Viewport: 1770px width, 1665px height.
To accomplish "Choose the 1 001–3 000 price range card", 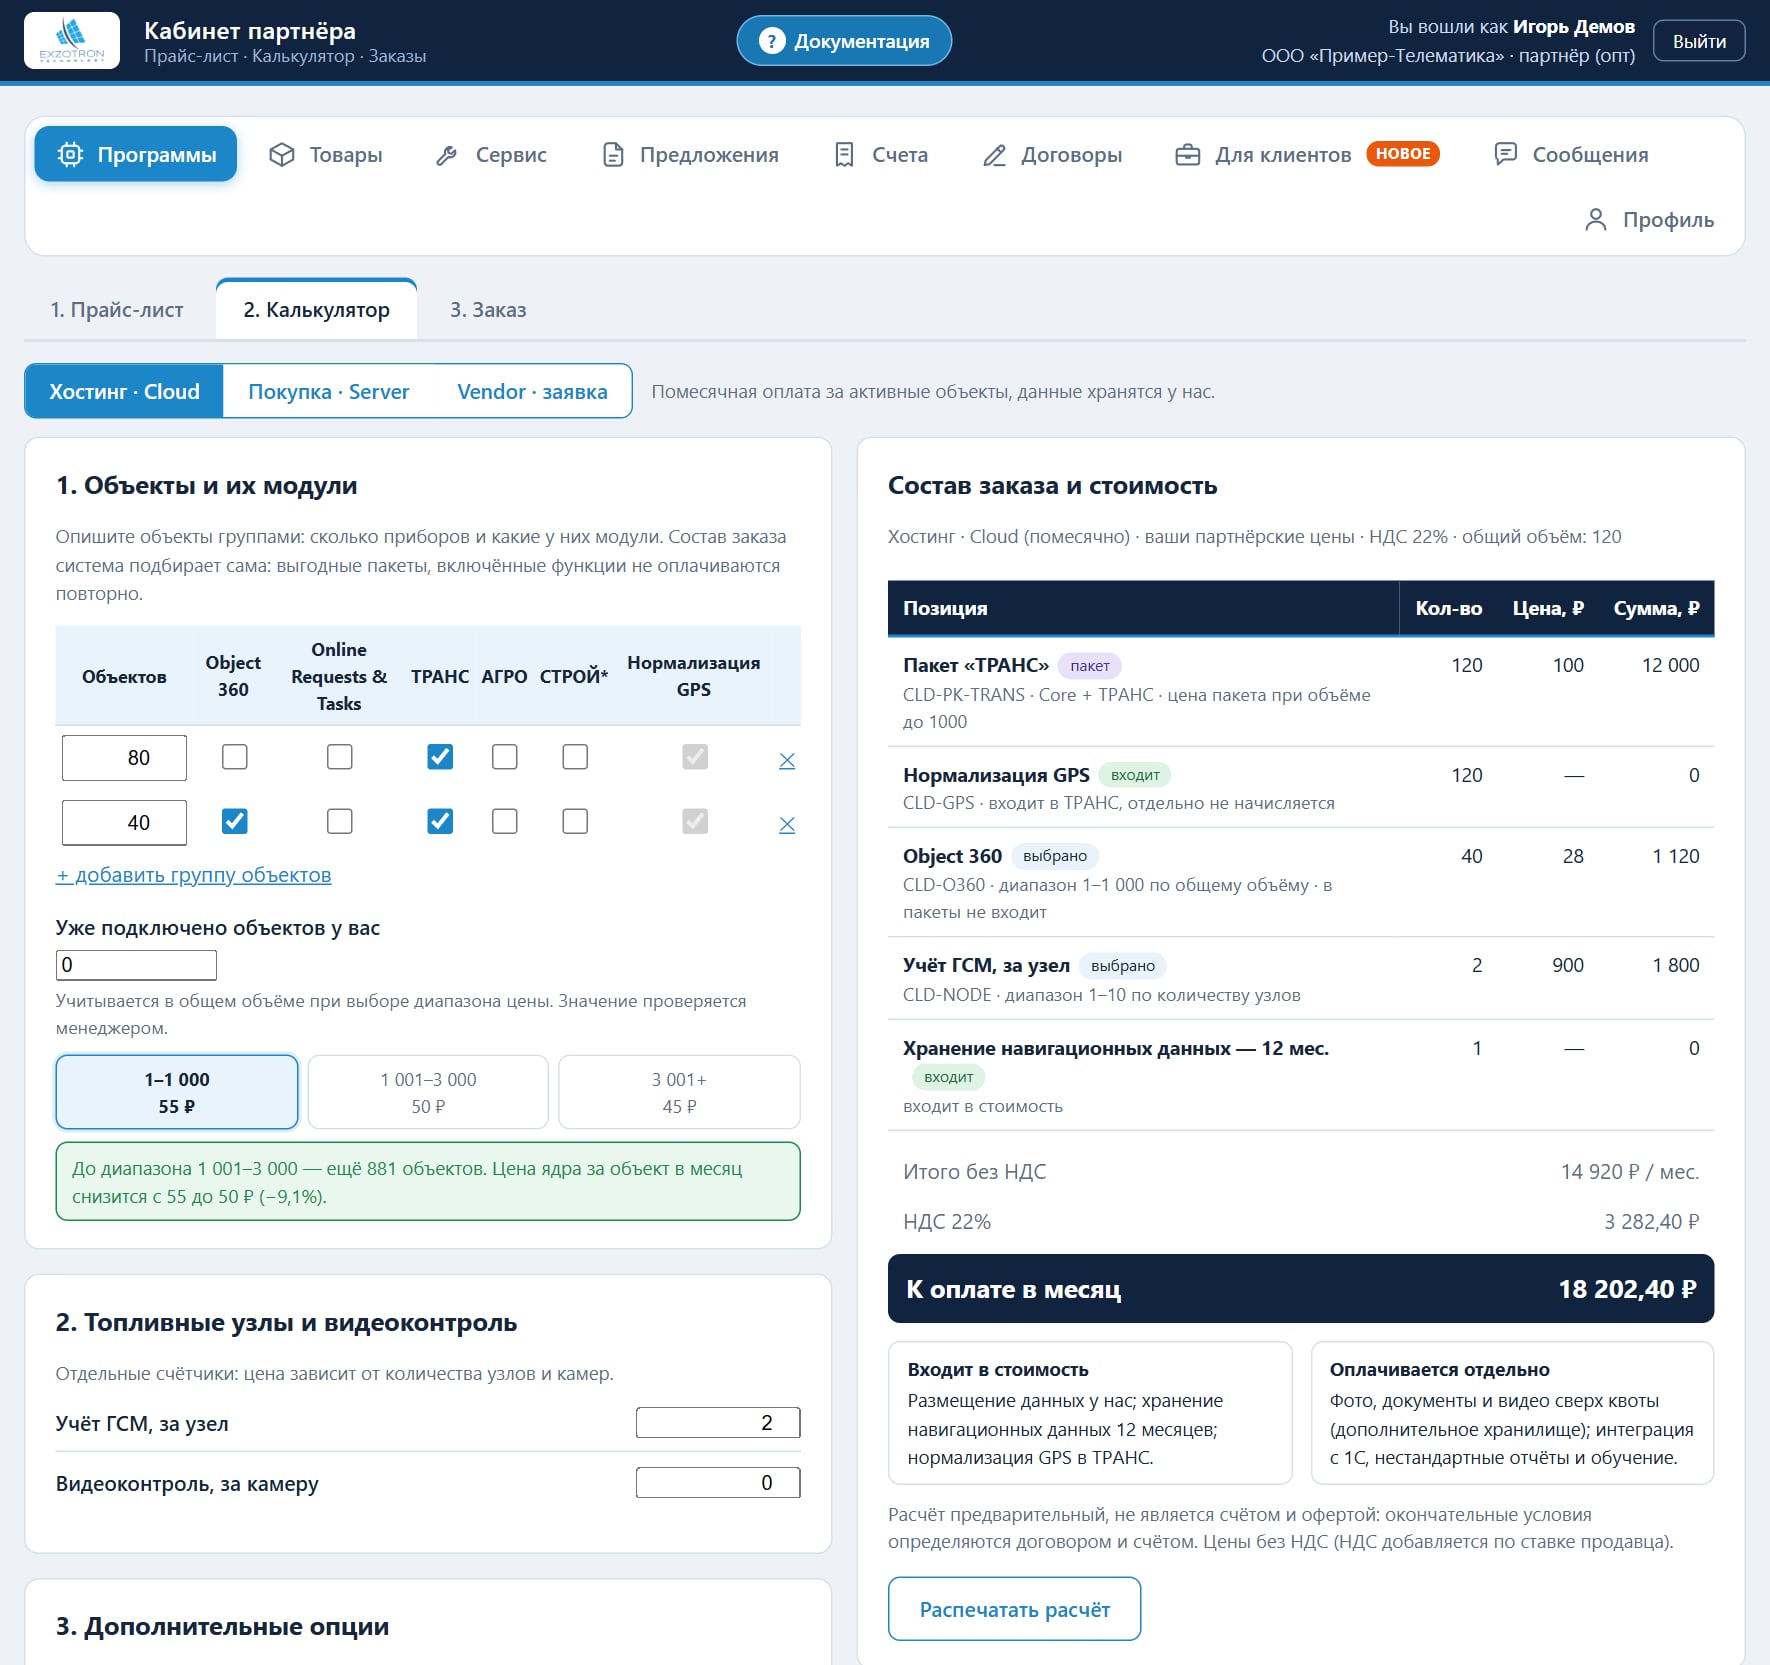I will click(428, 1092).
